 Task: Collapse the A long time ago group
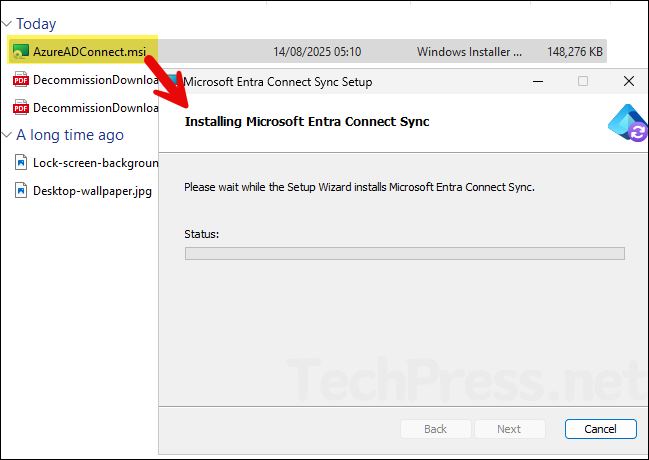pos(7,135)
